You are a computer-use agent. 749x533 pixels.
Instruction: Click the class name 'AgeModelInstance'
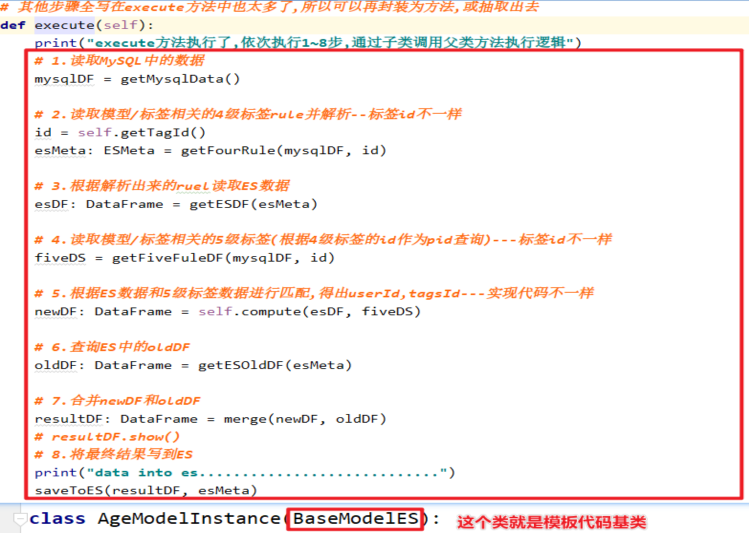pyautogui.click(x=189, y=519)
